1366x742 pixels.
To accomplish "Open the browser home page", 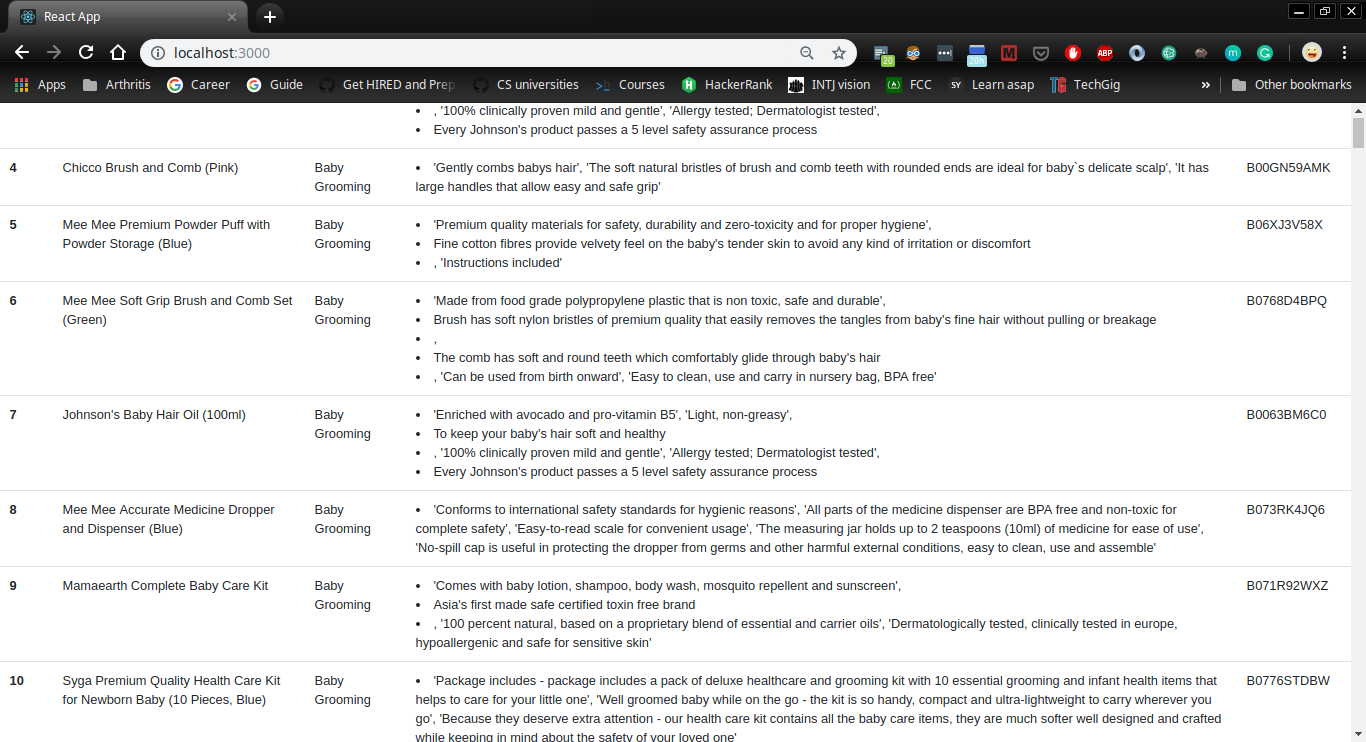I will coord(118,52).
